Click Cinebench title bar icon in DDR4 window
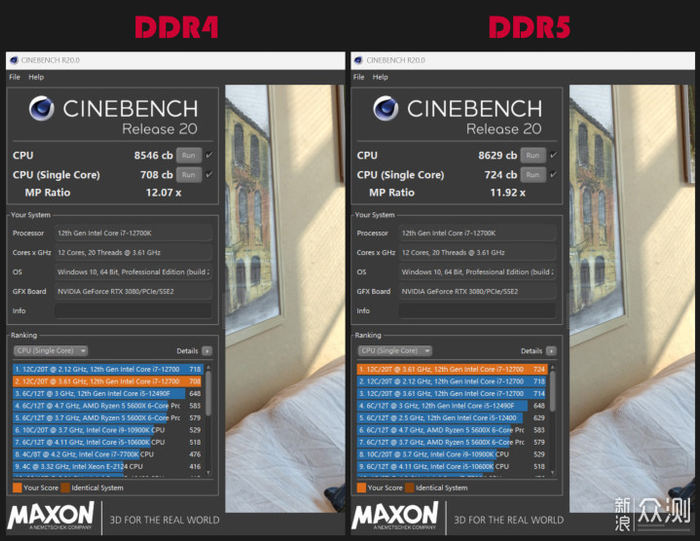 (x=14, y=60)
